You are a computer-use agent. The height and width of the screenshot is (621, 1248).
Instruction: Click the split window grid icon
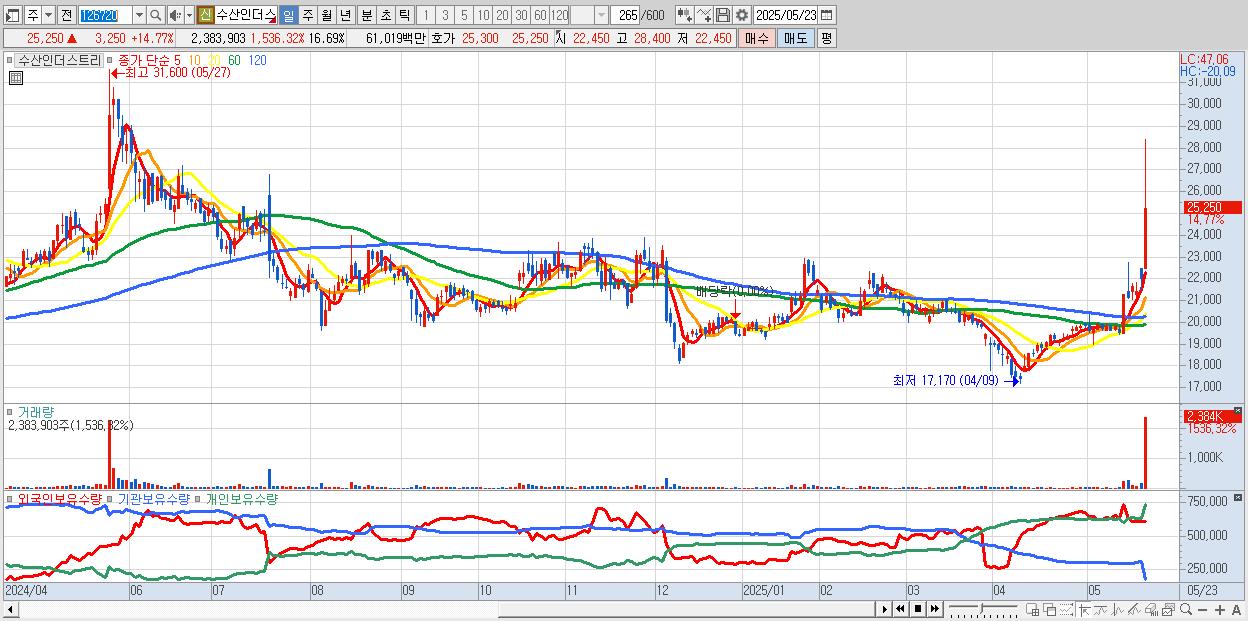click(1033, 609)
